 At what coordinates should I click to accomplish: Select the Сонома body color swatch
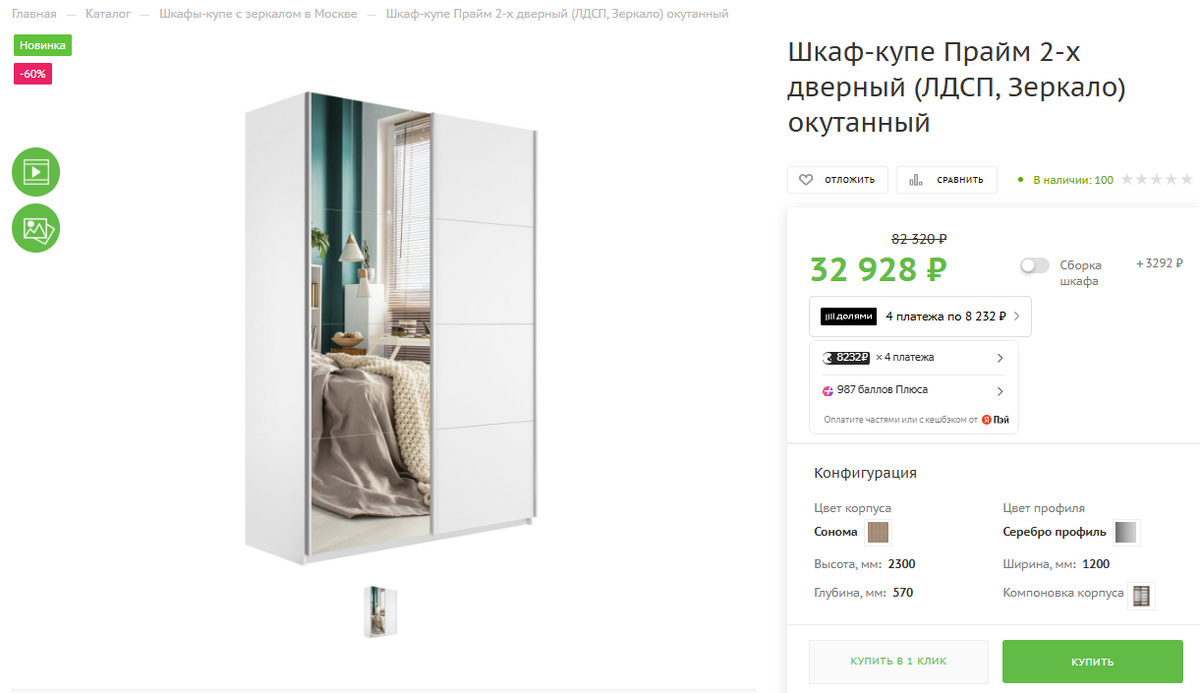[x=879, y=532]
